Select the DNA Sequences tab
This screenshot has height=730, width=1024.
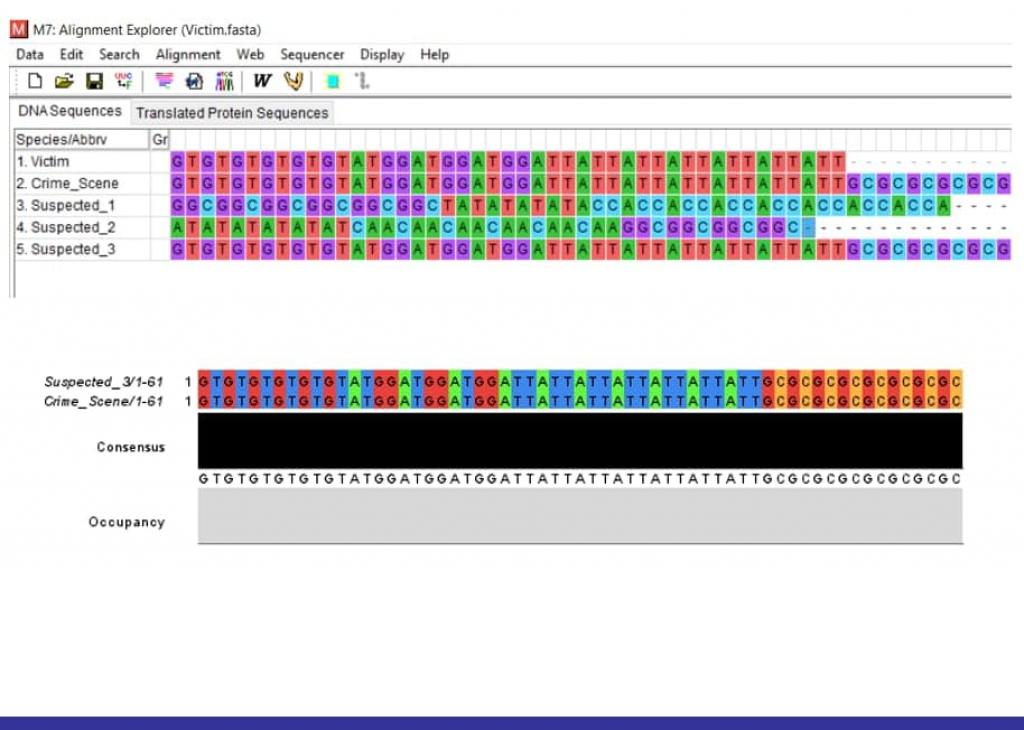(x=70, y=111)
